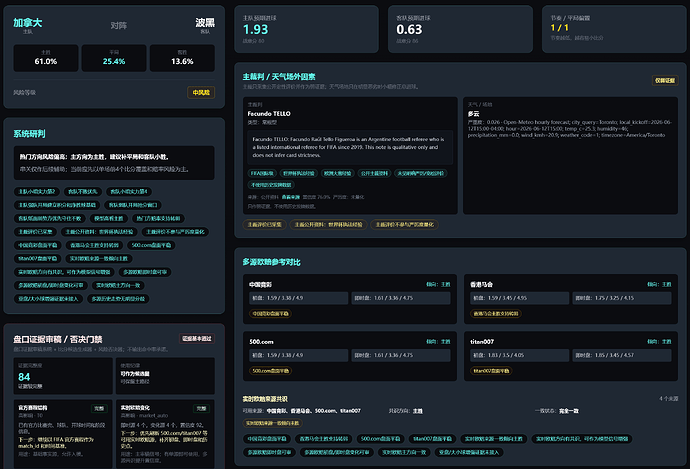This screenshot has width=690, height=469.
Task: Click 香港马会 live odds 1.75 / 3.25 / 4.15
Action: [x=622, y=298]
